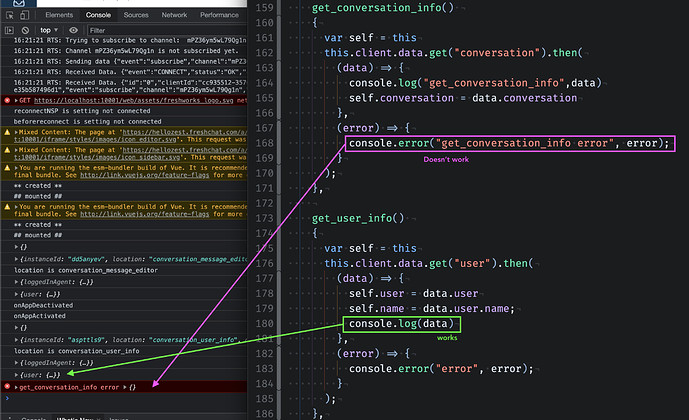Expand the instanceId "dd5anyev" object

tap(16, 259)
